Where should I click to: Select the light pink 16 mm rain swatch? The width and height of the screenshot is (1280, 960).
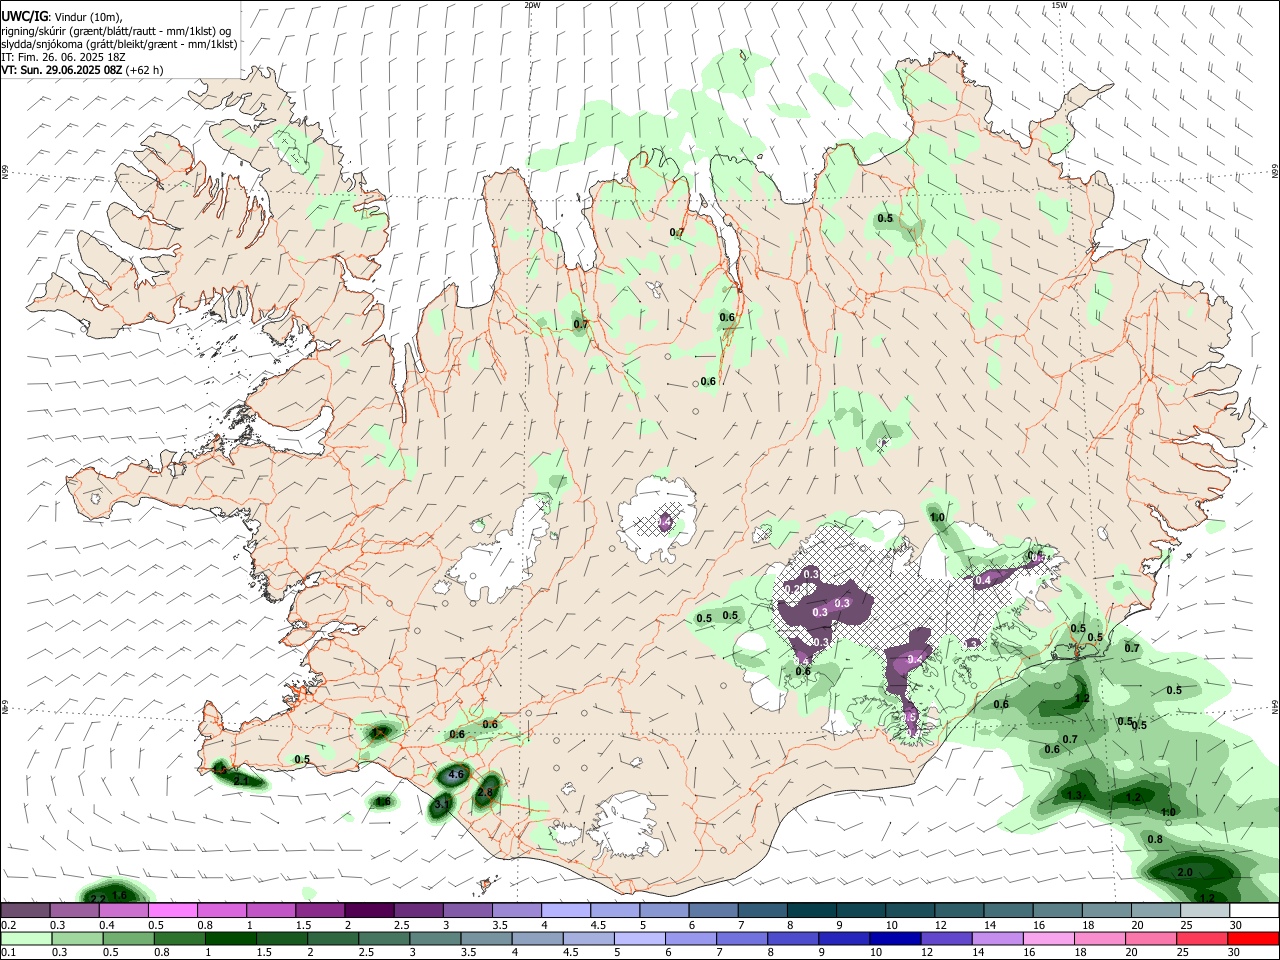tap(1049, 938)
